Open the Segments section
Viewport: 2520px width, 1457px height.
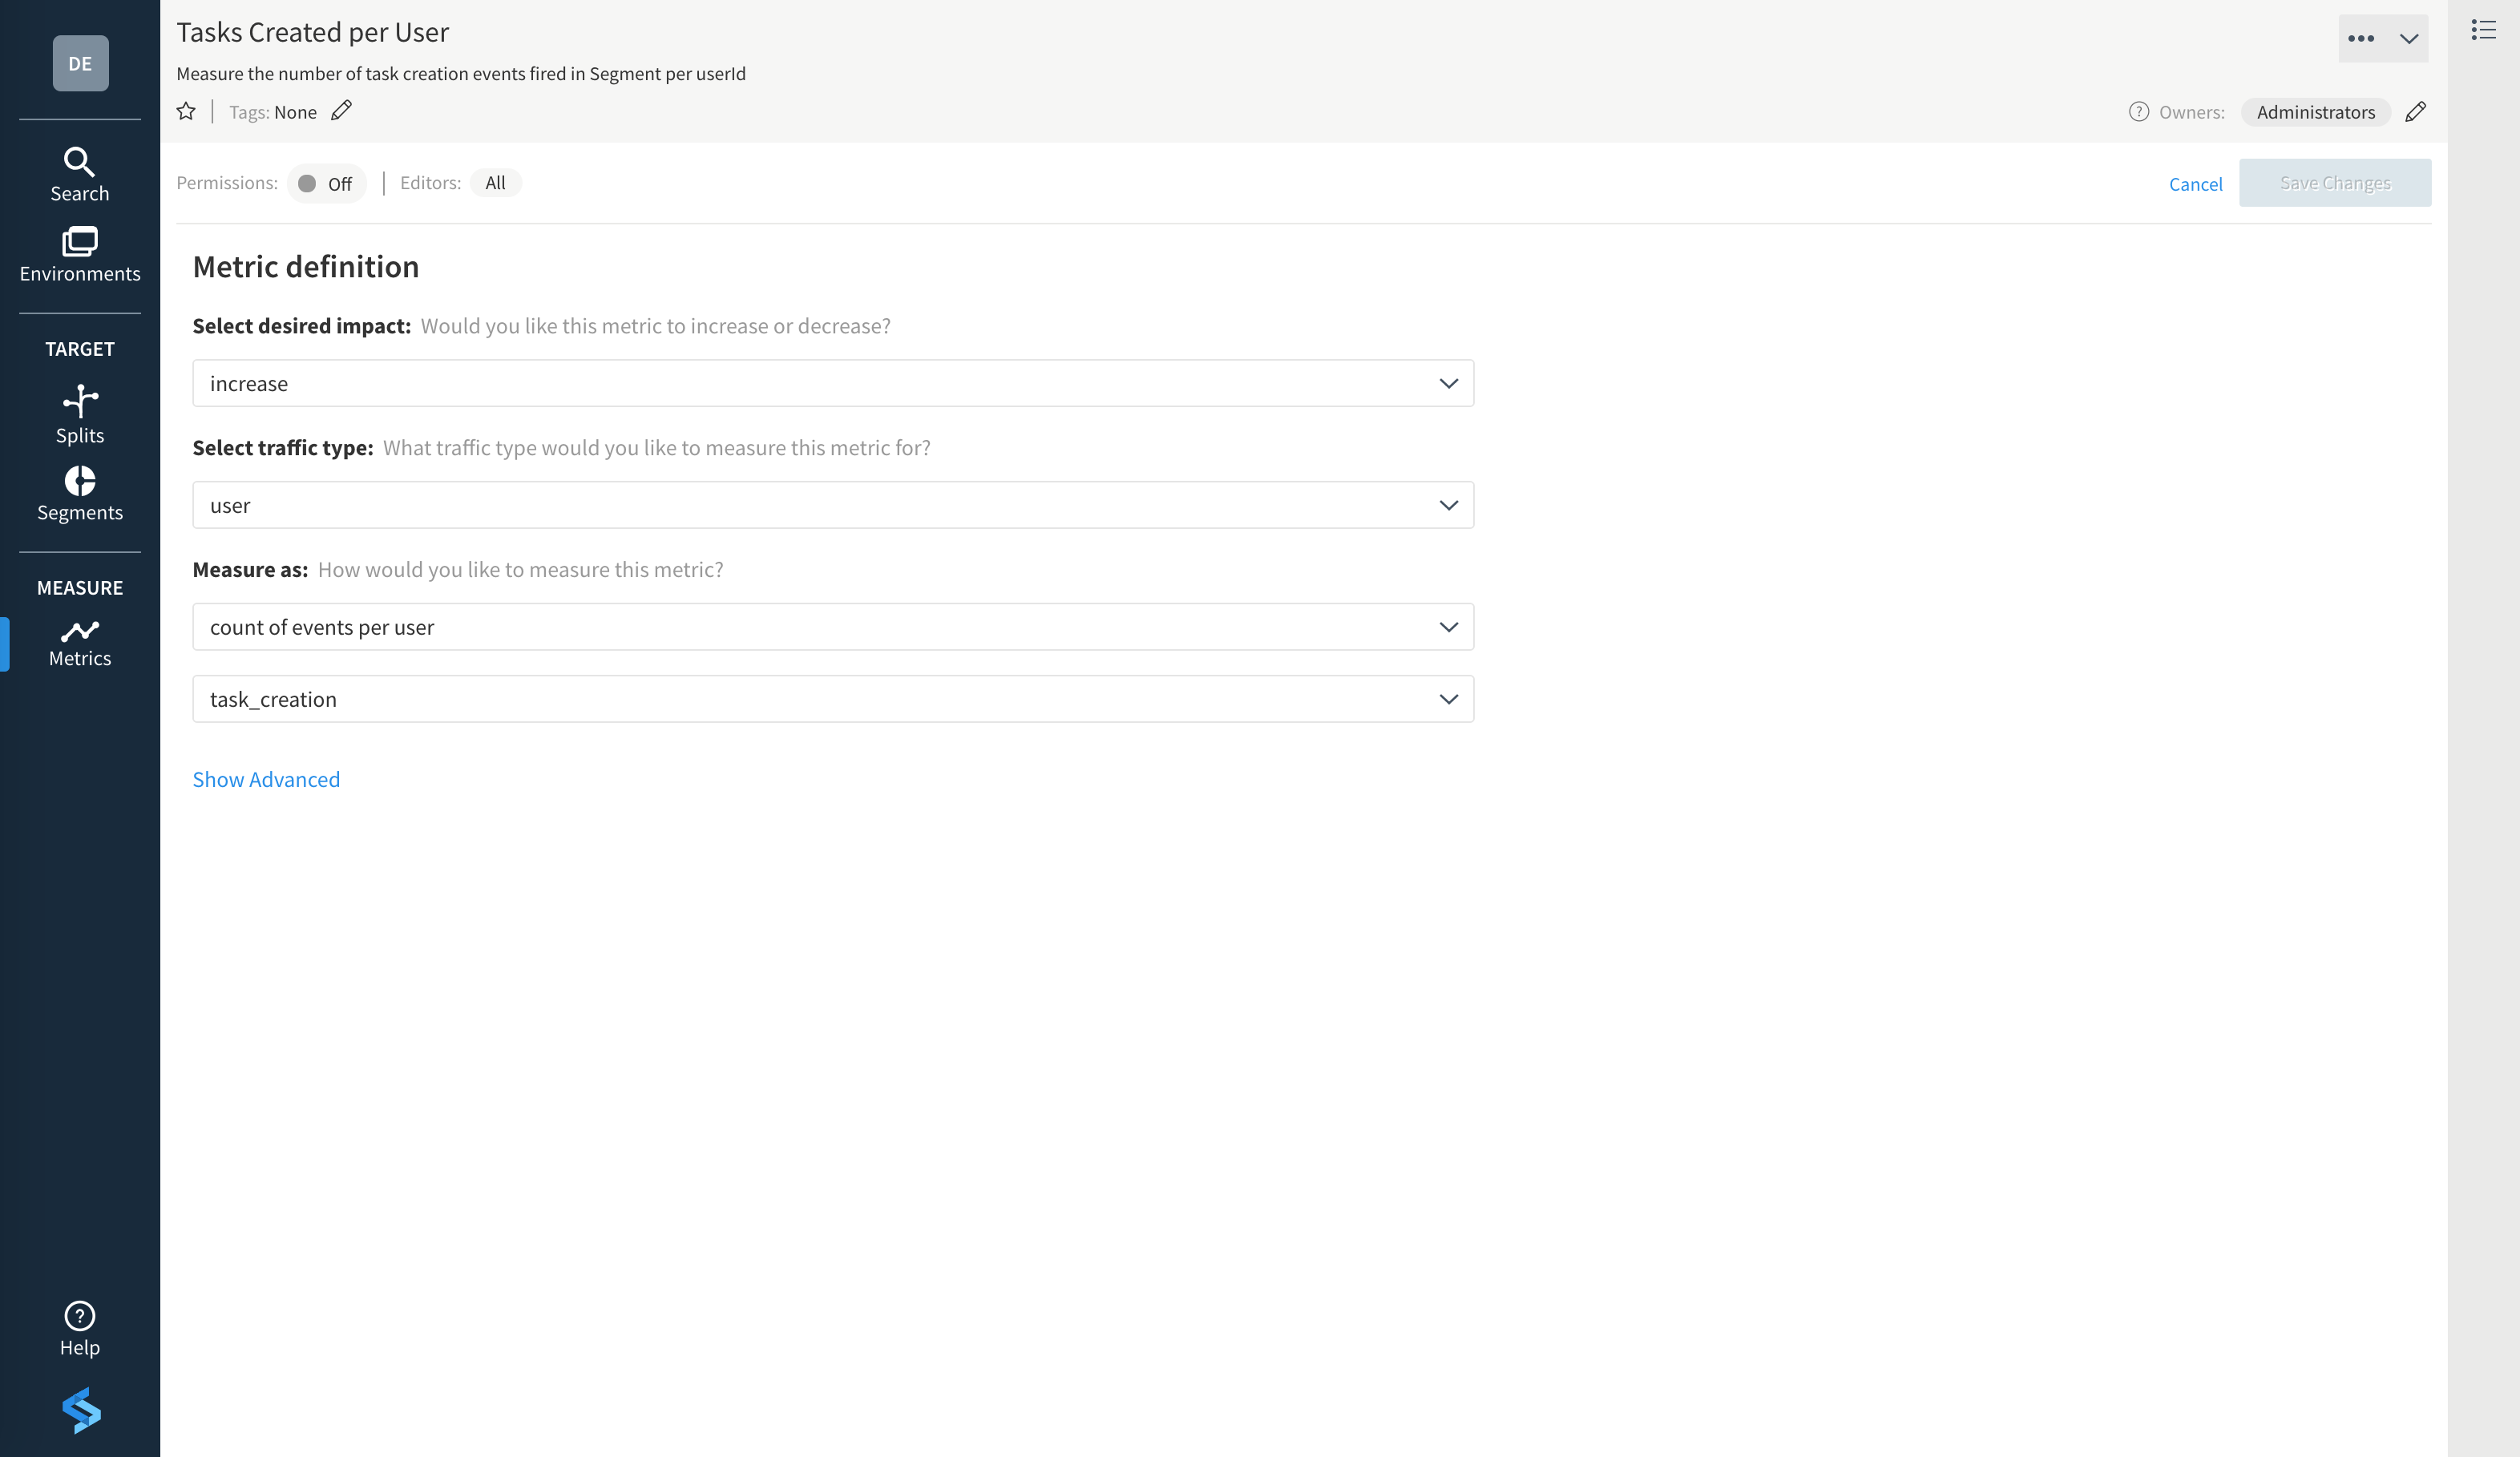pos(80,494)
